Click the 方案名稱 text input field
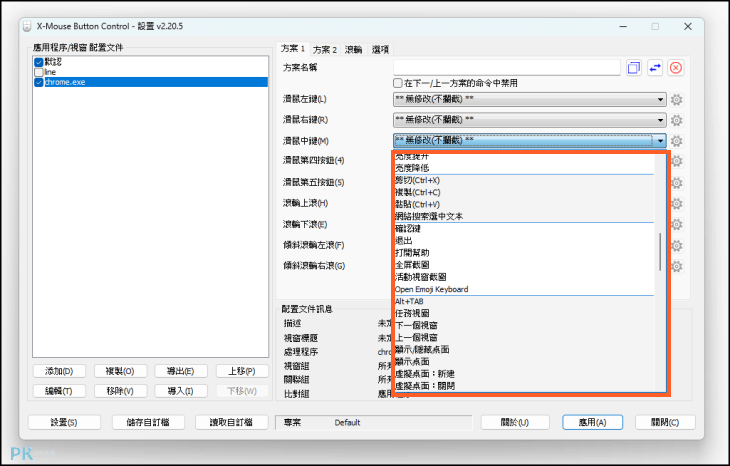The width and height of the screenshot is (730, 466). (507, 68)
